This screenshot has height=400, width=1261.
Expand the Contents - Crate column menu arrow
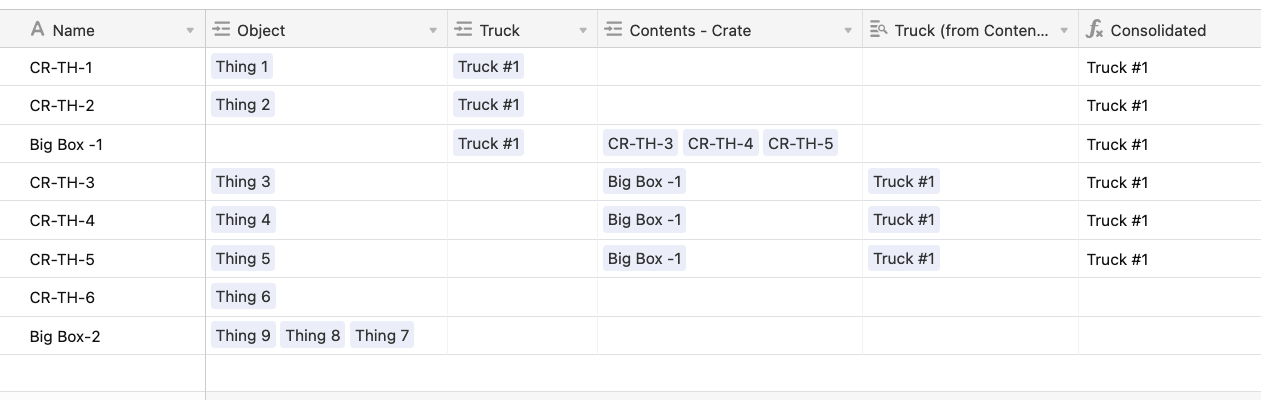848,31
